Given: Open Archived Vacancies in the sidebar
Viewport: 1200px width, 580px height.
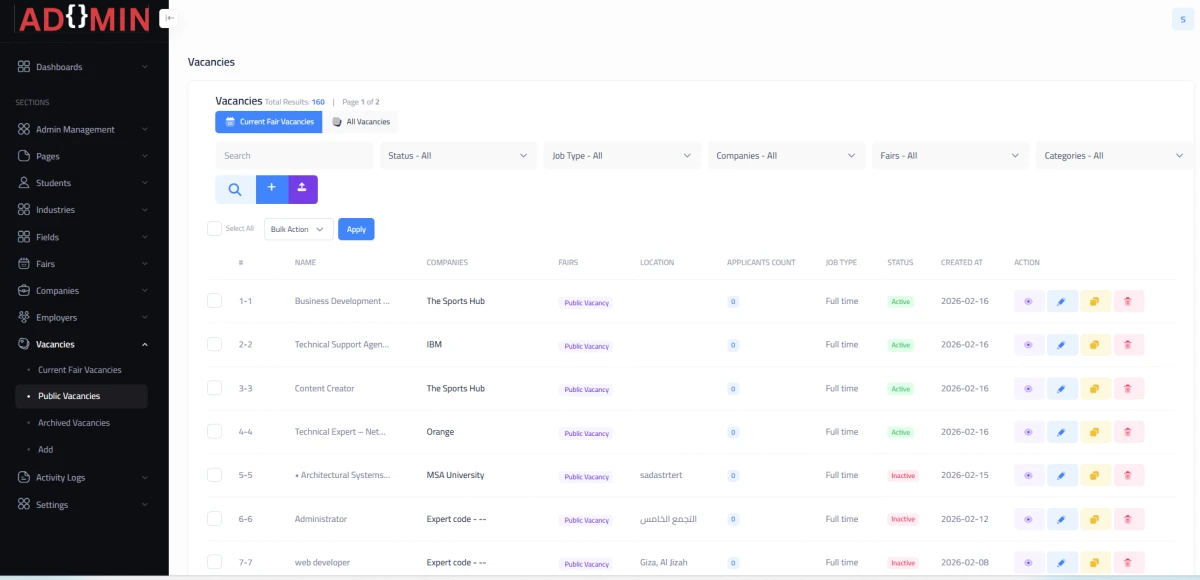Looking at the screenshot, I should pyautogui.click(x=74, y=423).
